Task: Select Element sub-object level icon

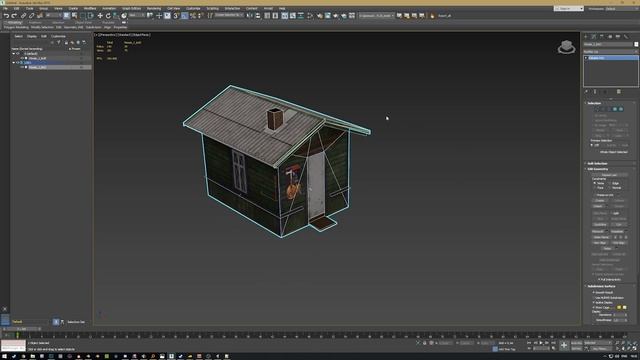Action: tap(621, 109)
